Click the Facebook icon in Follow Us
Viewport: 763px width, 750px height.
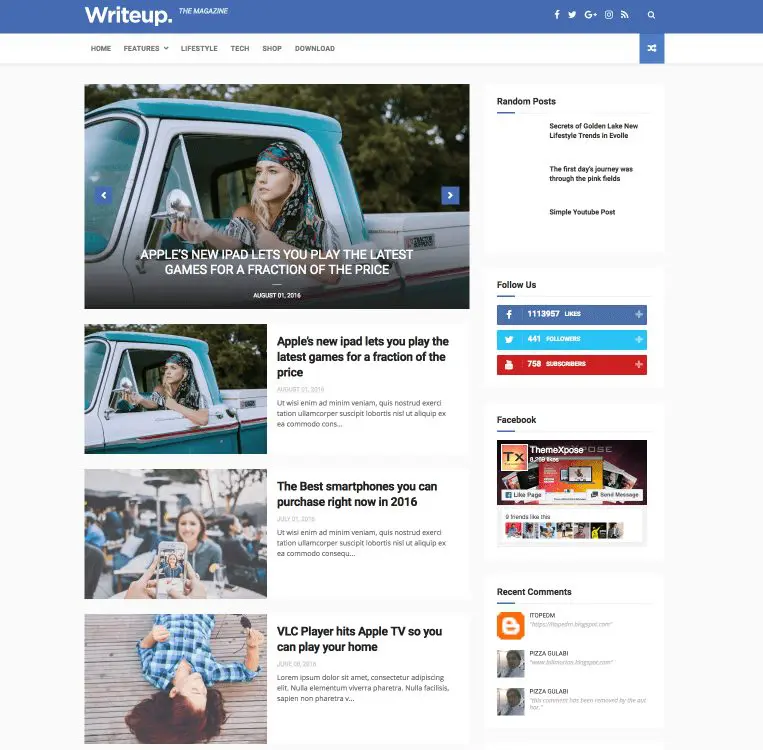tap(509, 314)
